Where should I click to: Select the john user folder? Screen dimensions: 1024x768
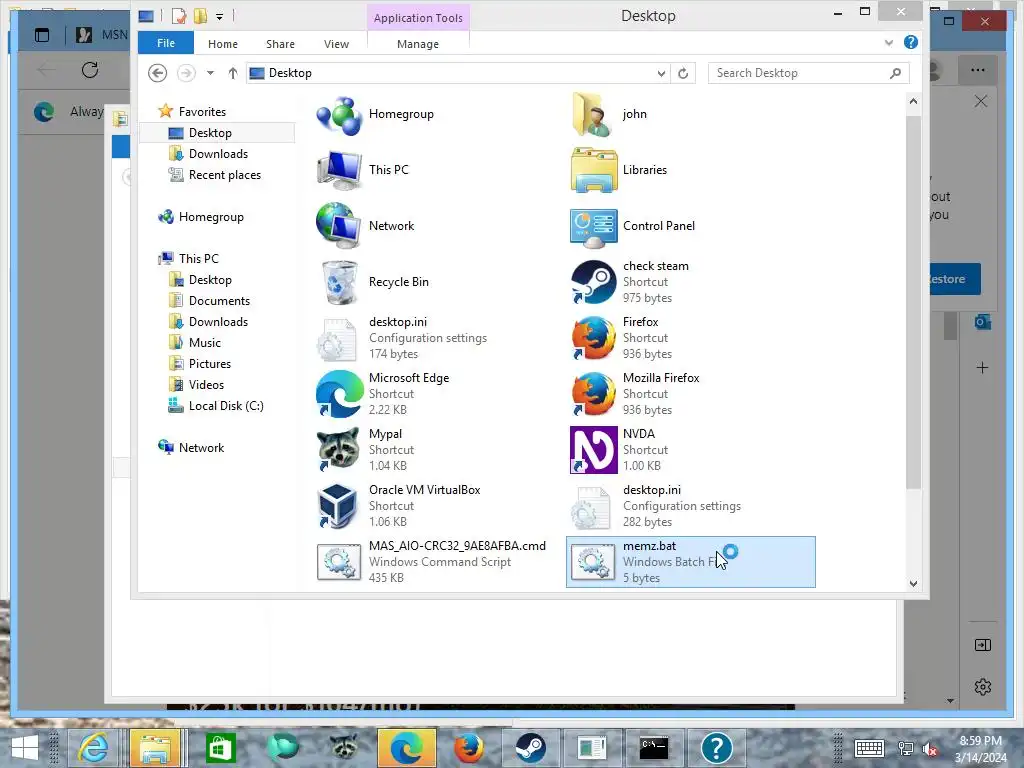tap(609, 114)
